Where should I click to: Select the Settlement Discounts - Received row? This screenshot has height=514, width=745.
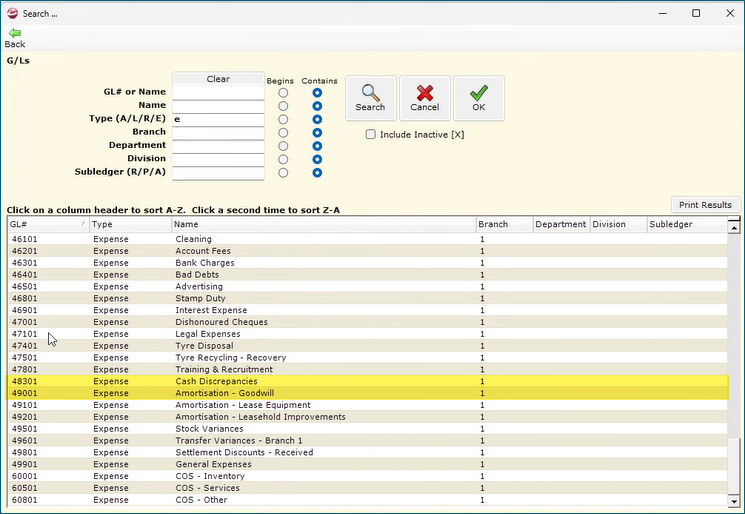pos(368,453)
